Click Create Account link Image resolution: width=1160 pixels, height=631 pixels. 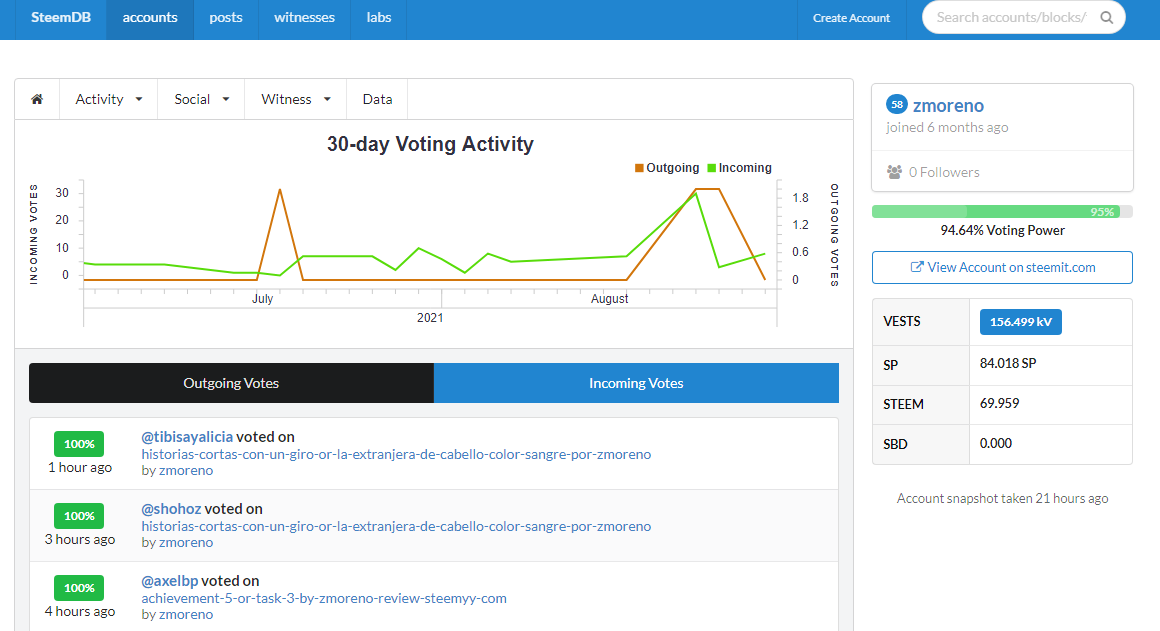tap(852, 18)
